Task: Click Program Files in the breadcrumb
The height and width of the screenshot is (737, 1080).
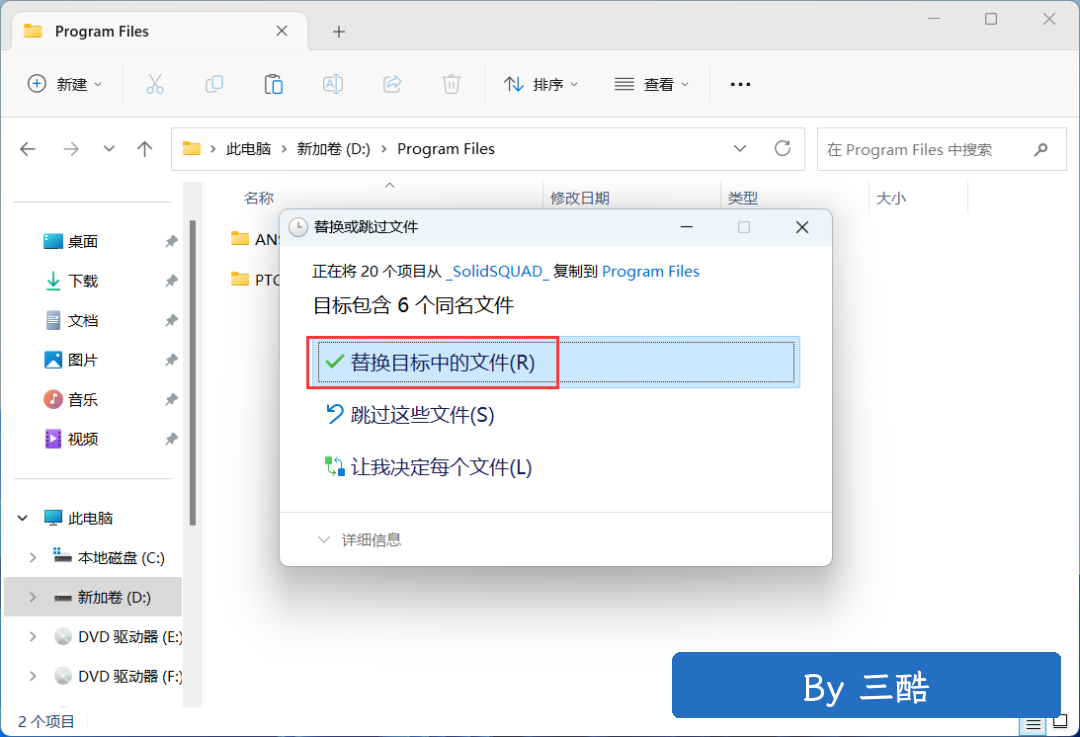Action: pyautogui.click(x=446, y=149)
